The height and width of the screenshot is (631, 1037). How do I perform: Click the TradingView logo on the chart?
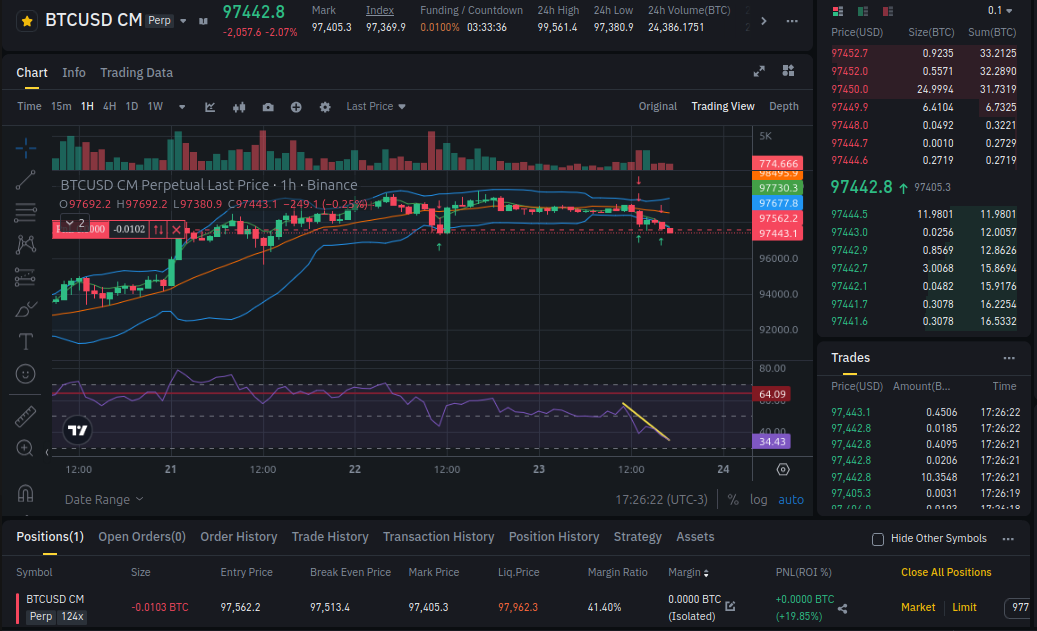click(77, 431)
